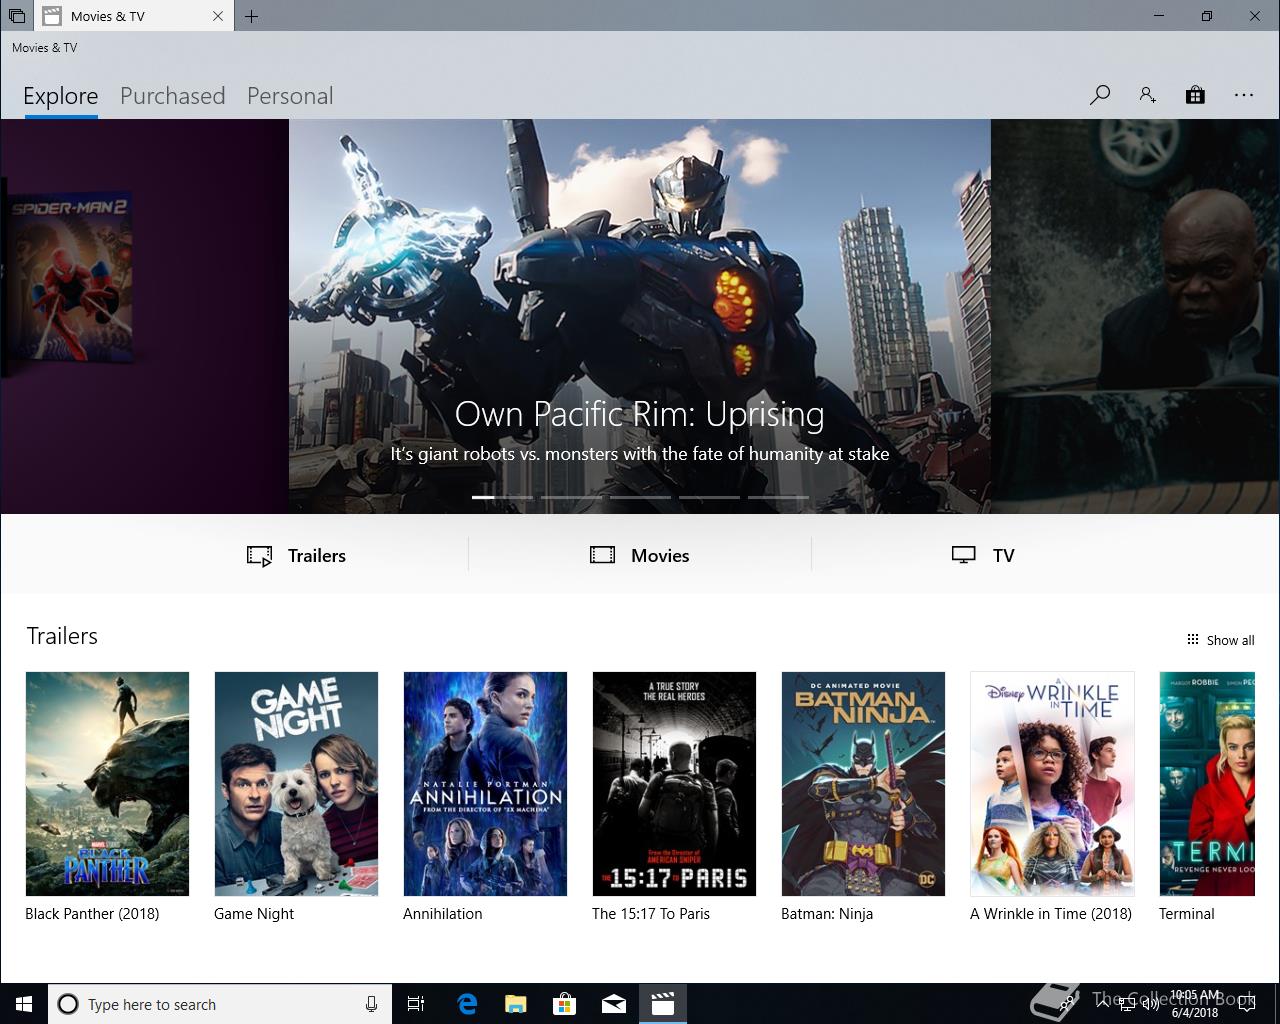Add a new tab with plus button
This screenshot has width=1280, height=1024.
coord(251,16)
